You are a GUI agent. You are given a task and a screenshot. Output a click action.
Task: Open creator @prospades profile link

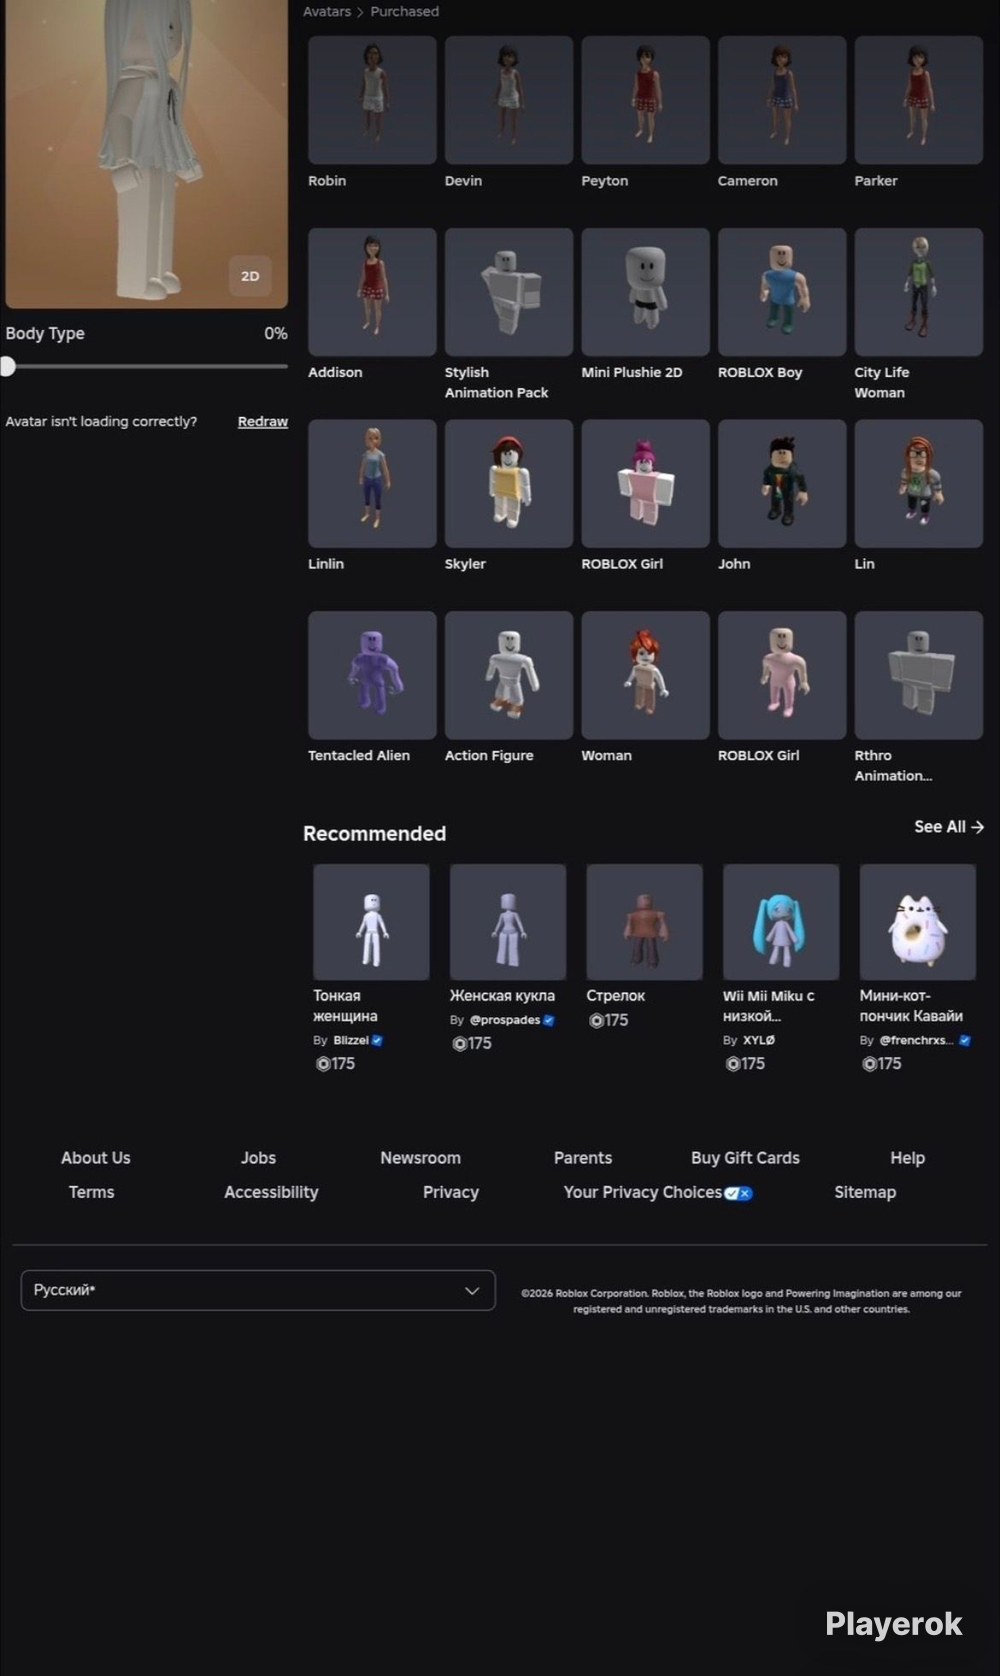tap(505, 1020)
